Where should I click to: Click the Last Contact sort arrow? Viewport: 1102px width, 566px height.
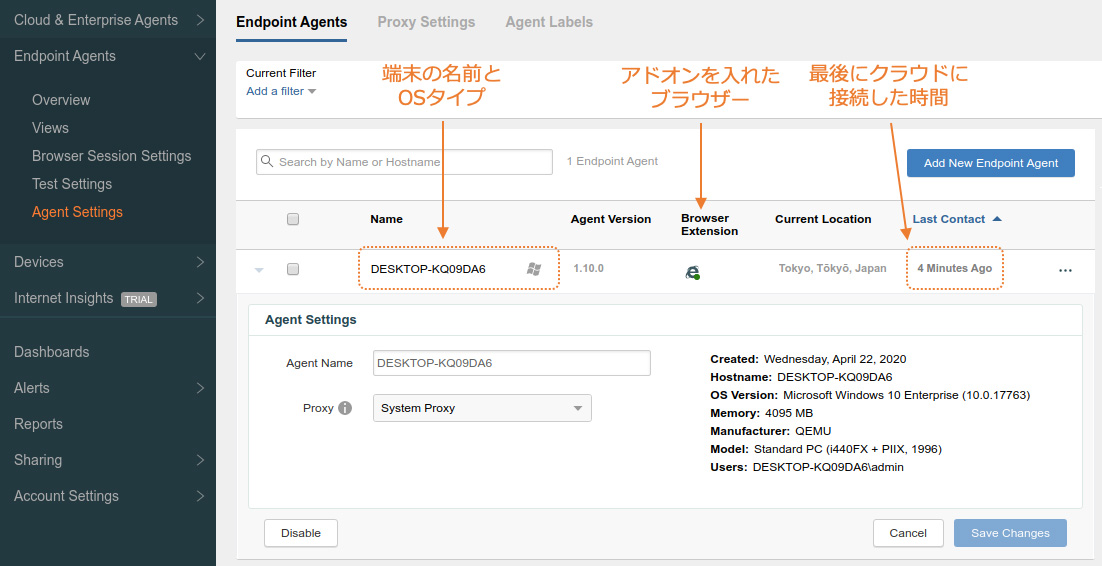tap(997, 219)
